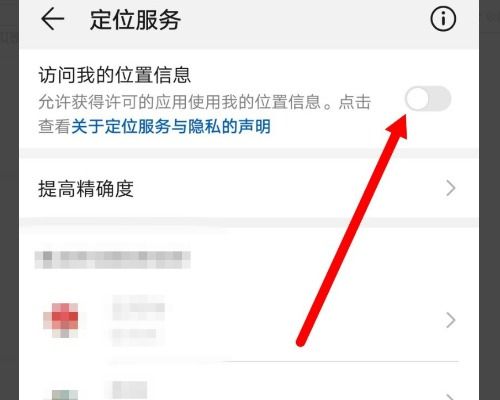Tap the 允许获得许可的应用 description line
The height and width of the screenshot is (400, 500).
(204, 102)
